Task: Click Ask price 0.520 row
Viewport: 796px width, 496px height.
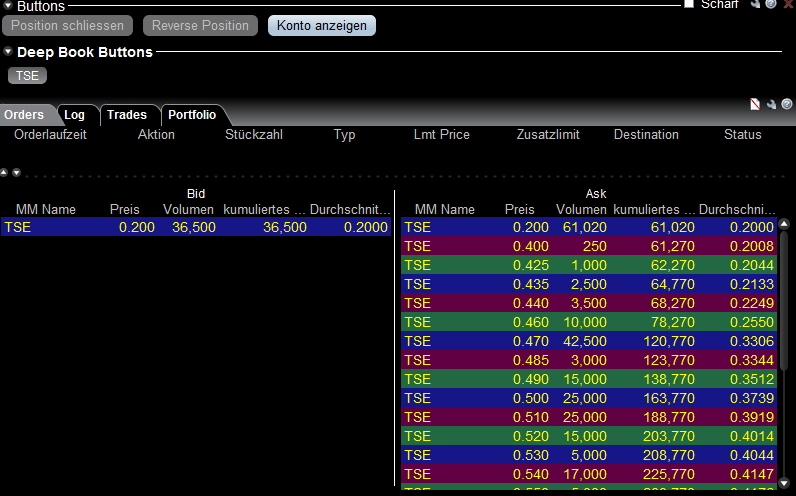Action: point(589,436)
